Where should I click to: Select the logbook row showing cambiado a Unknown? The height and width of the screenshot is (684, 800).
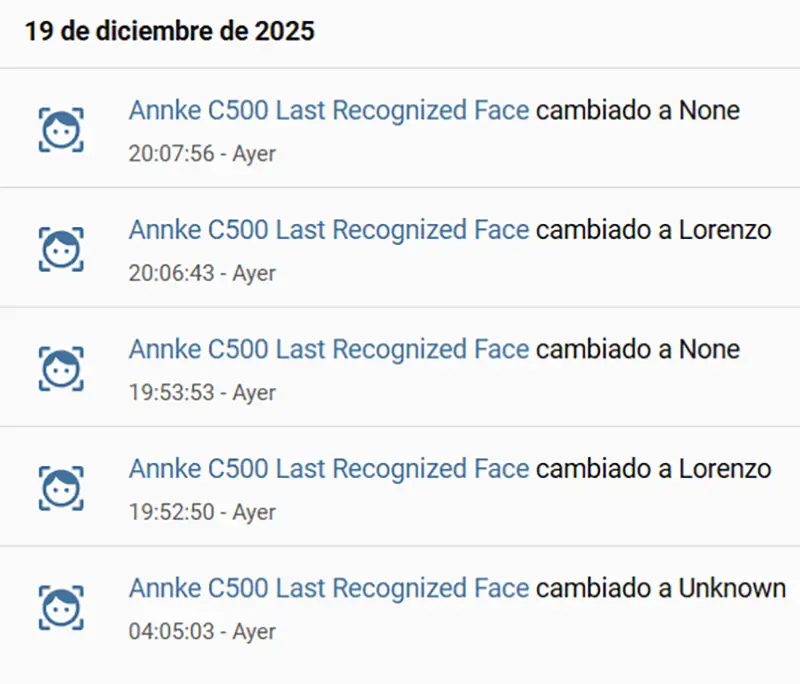pos(400,605)
